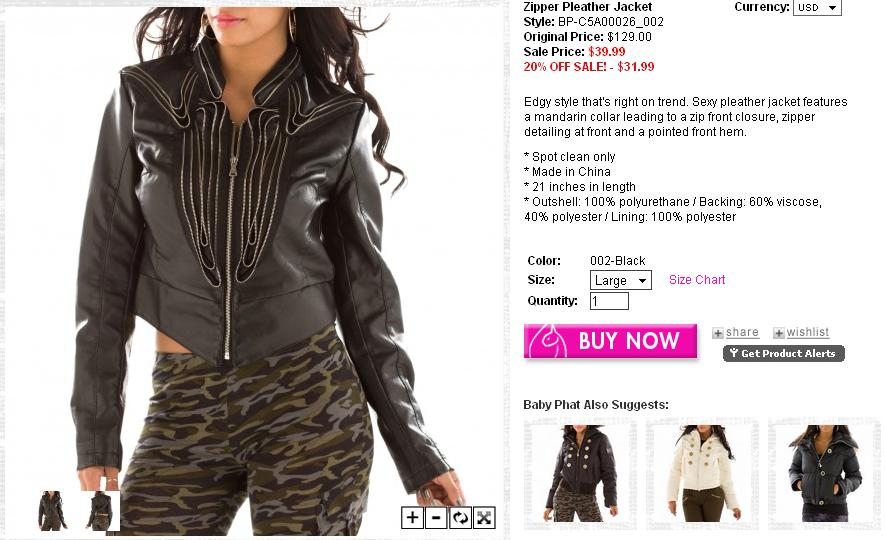885x540 pixels.
Task: Click the Get Product Alerts button
Action: point(783,353)
